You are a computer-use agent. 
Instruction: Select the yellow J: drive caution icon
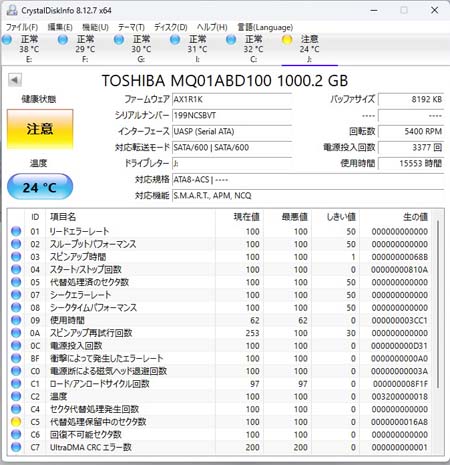pyautogui.click(x=287, y=40)
